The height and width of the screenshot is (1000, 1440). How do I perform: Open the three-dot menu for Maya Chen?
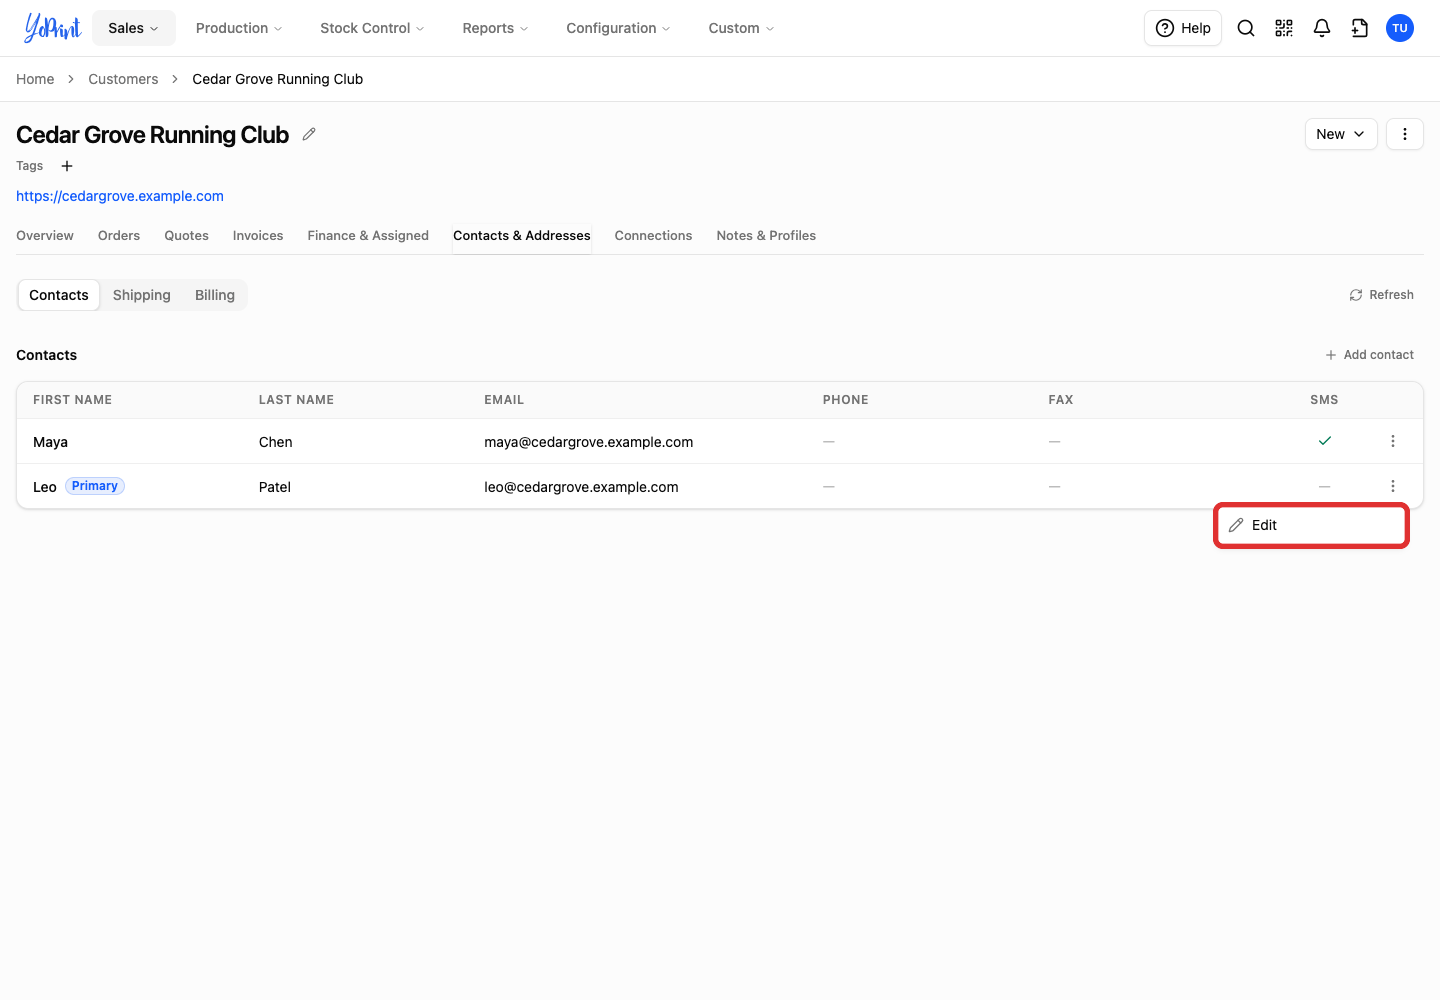(1393, 441)
